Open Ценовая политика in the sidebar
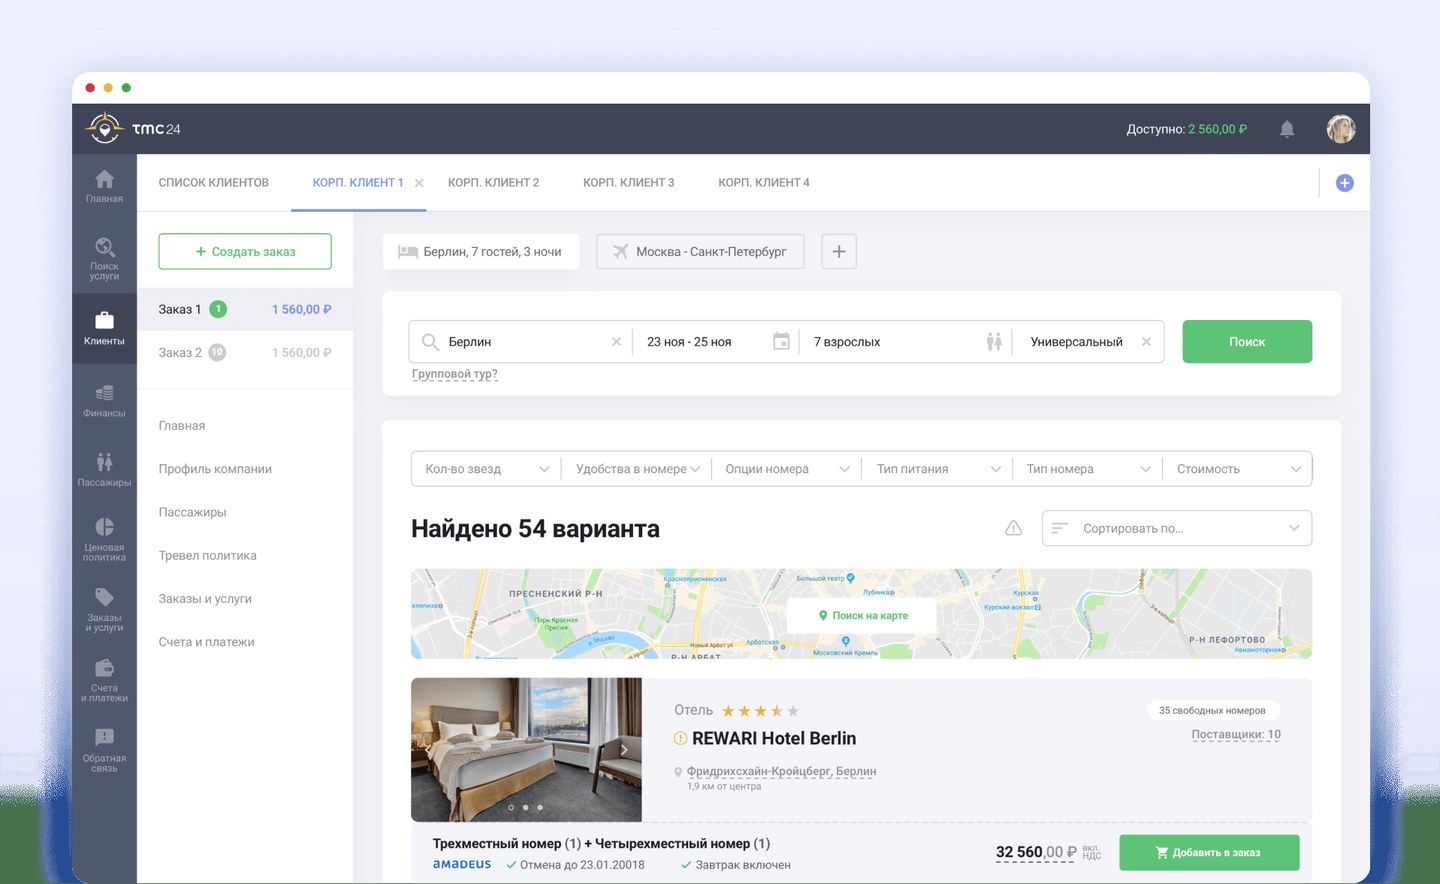 (x=104, y=539)
